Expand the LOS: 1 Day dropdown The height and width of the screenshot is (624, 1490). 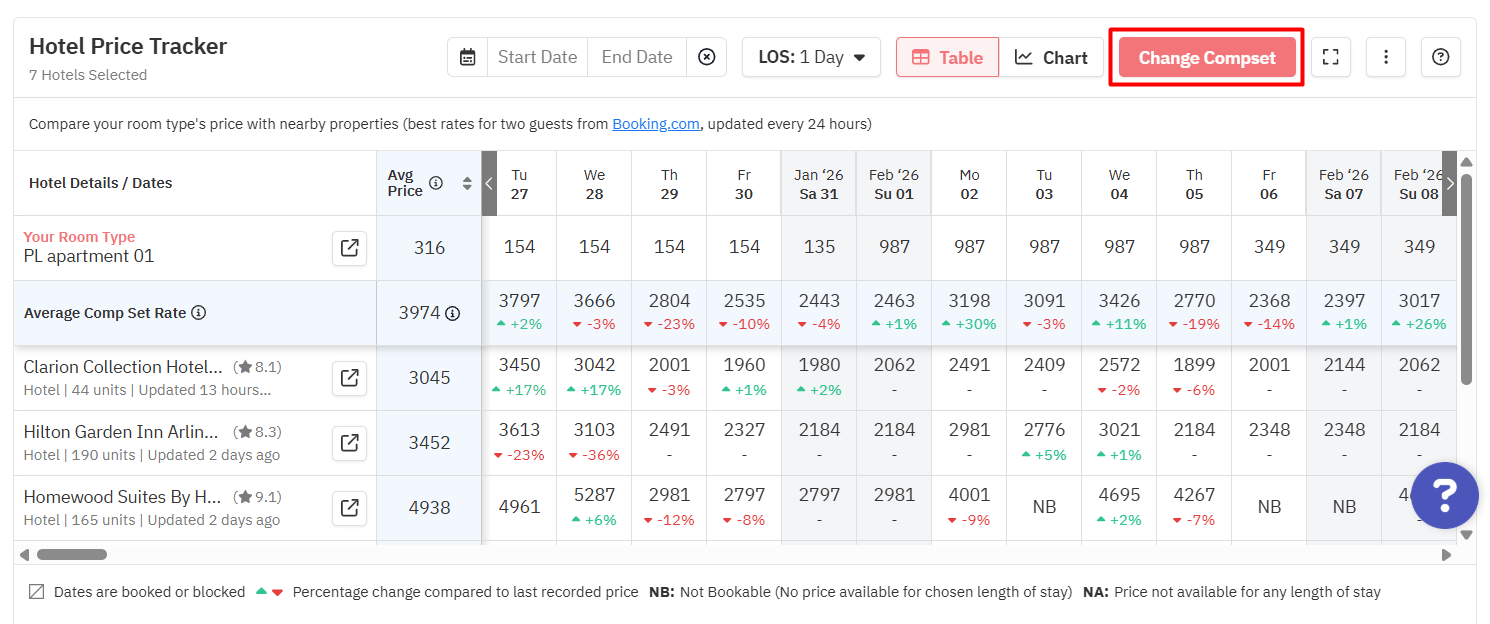(811, 57)
